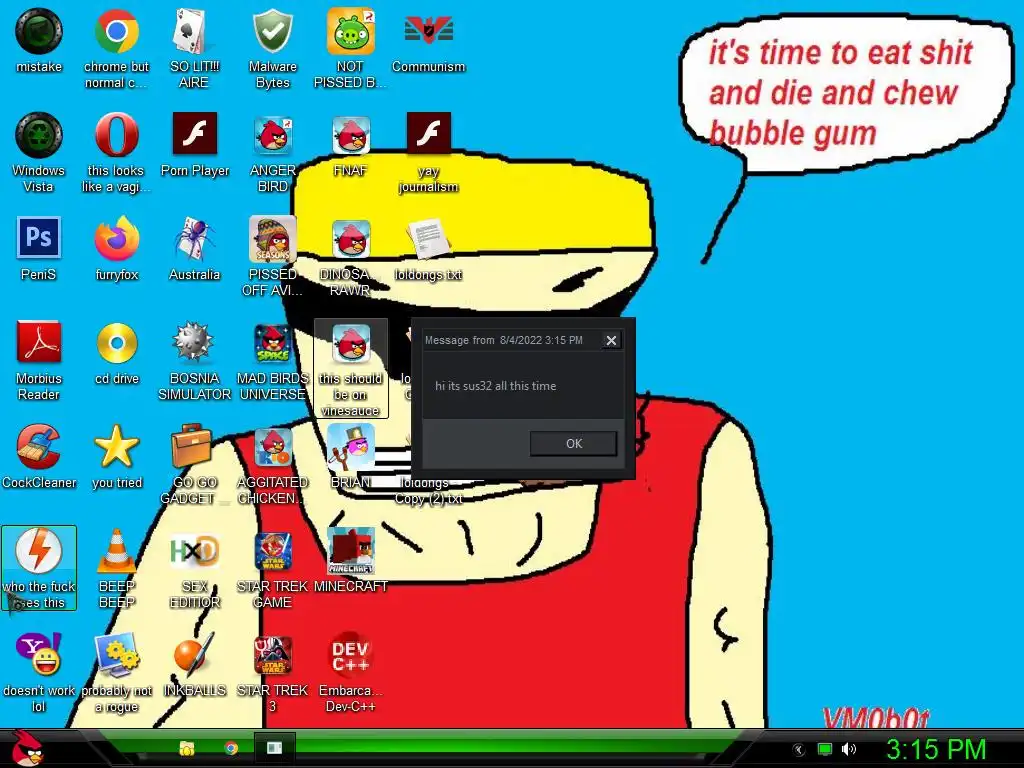Viewport: 1024px width, 768px height.
Task: Launch the VLC cone 'BEEP BEEP' icon
Action: point(116,568)
